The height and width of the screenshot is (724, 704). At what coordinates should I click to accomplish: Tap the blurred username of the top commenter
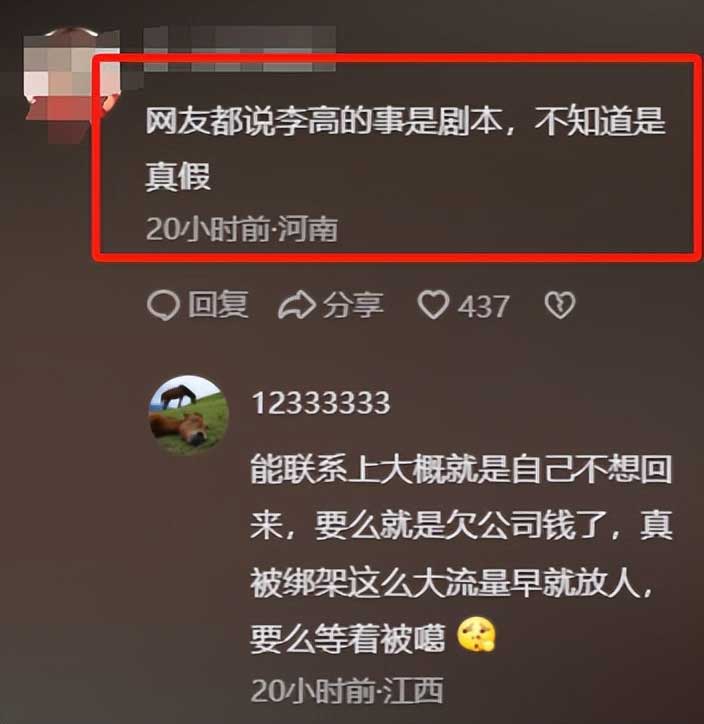(x=239, y=48)
